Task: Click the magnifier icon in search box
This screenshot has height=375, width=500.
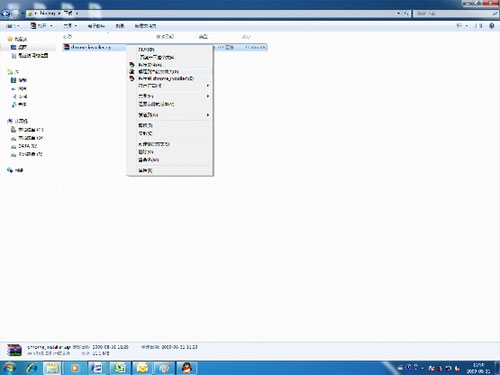Action: click(495, 13)
